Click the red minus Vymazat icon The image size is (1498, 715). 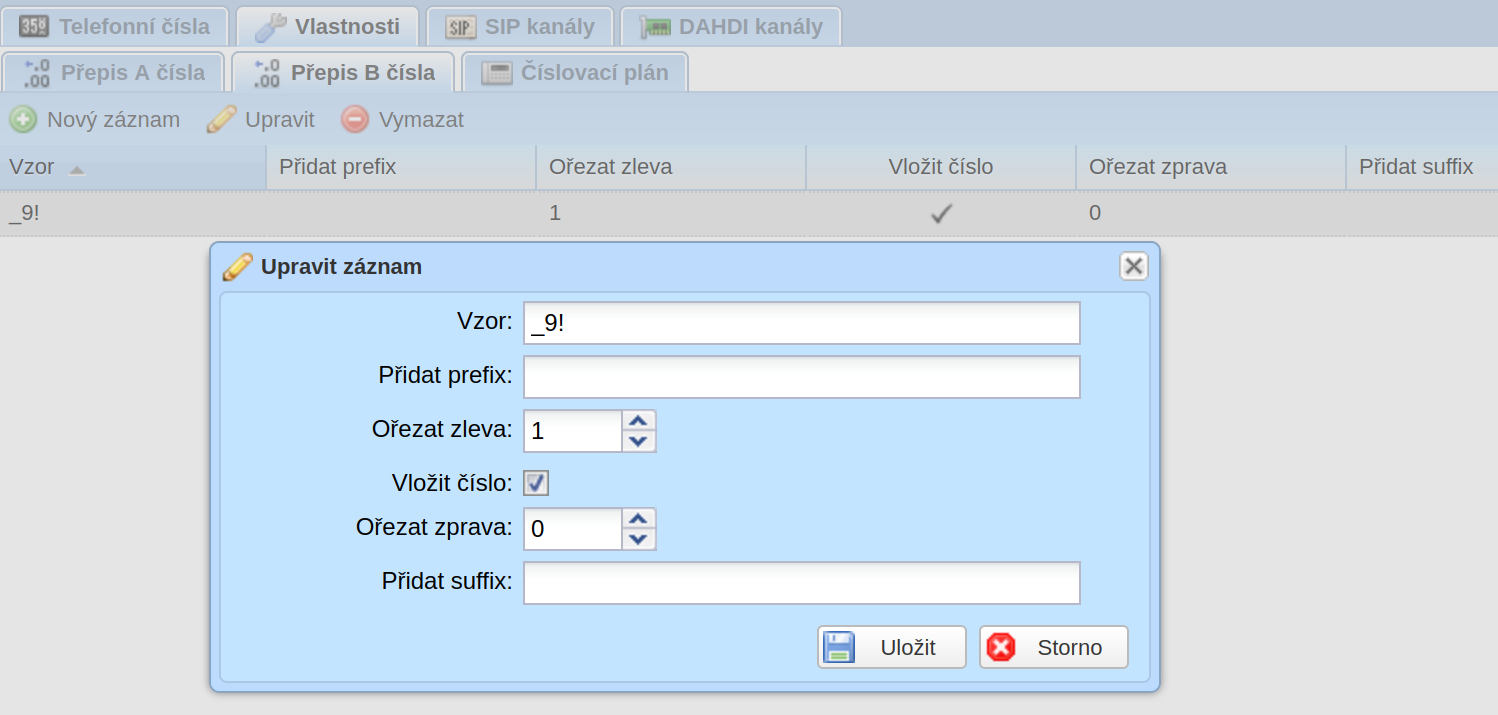click(355, 120)
